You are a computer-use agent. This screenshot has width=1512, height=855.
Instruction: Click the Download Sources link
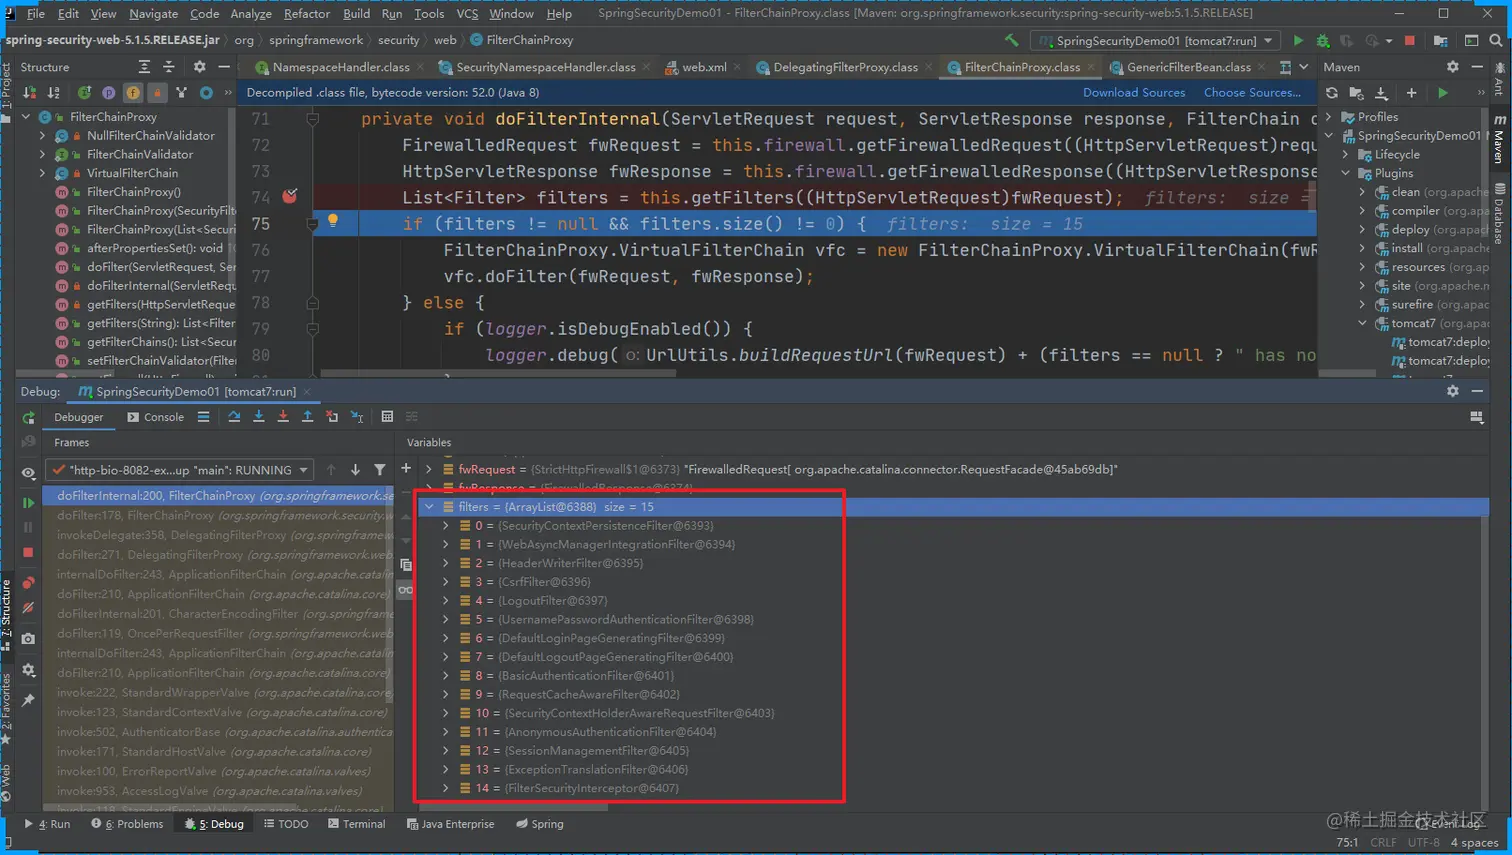[1134, 92]
